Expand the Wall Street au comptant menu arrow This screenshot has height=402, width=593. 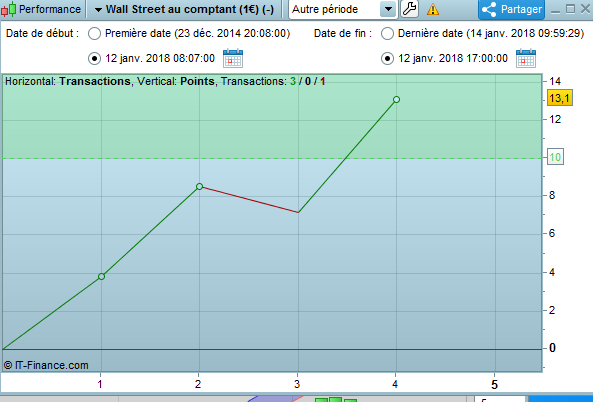[x=98, y=10]
